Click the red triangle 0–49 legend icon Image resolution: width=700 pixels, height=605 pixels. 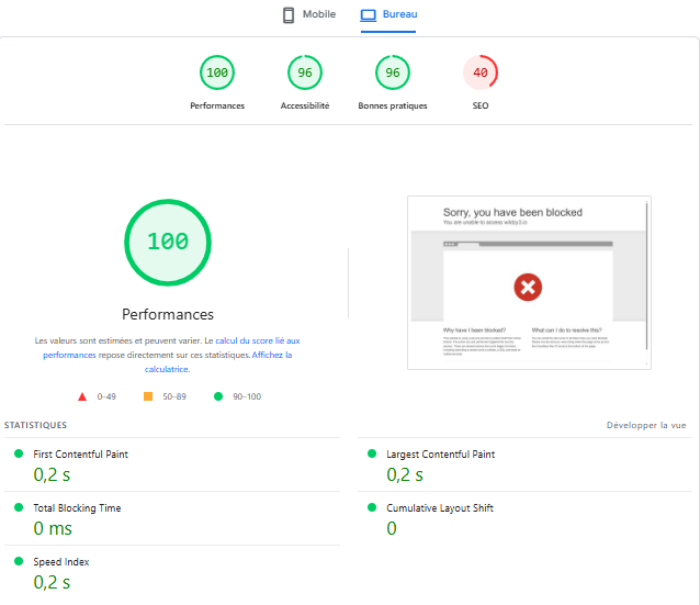[x=80, y=396]
